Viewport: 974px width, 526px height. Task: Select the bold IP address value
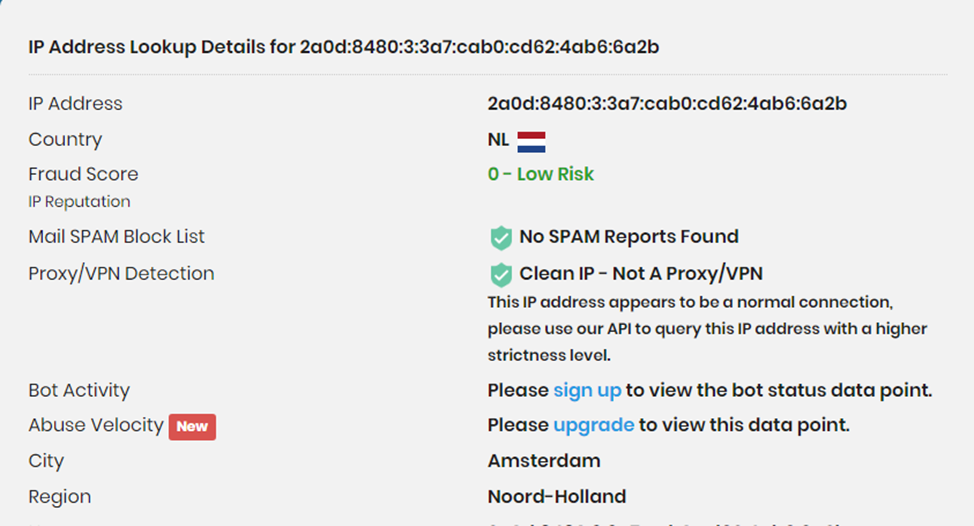pos(667,103)
